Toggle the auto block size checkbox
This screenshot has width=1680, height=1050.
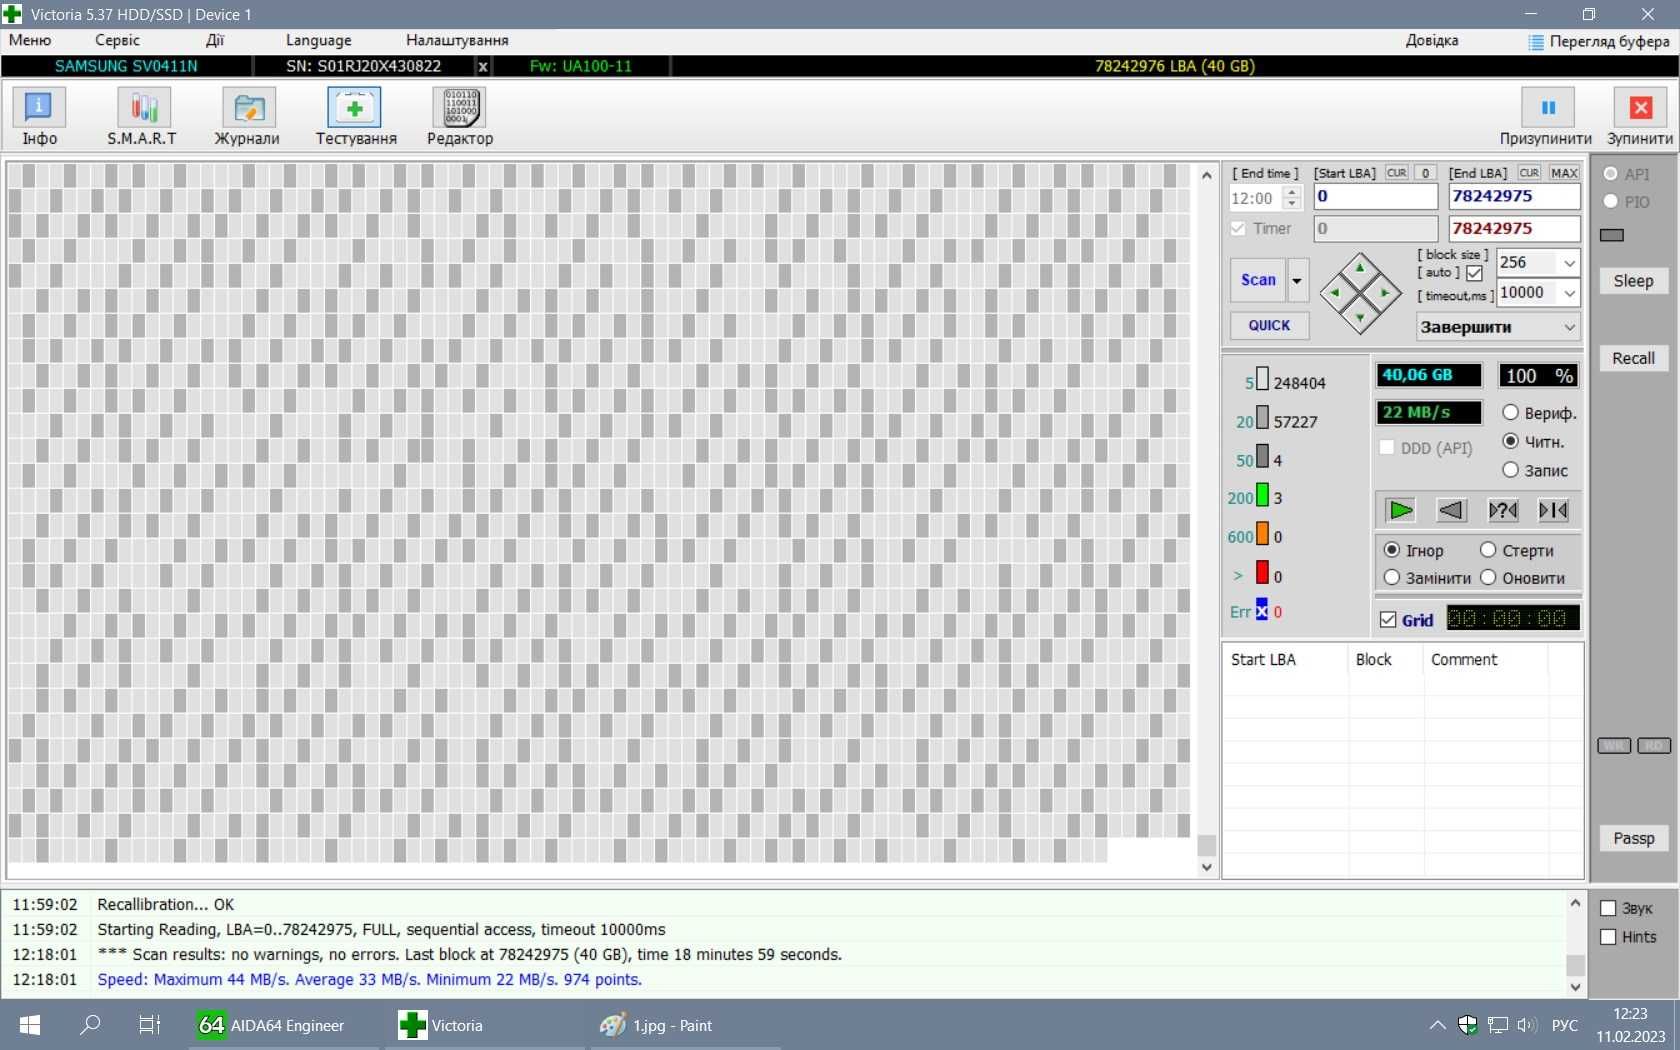click(x=1474, y=273)
